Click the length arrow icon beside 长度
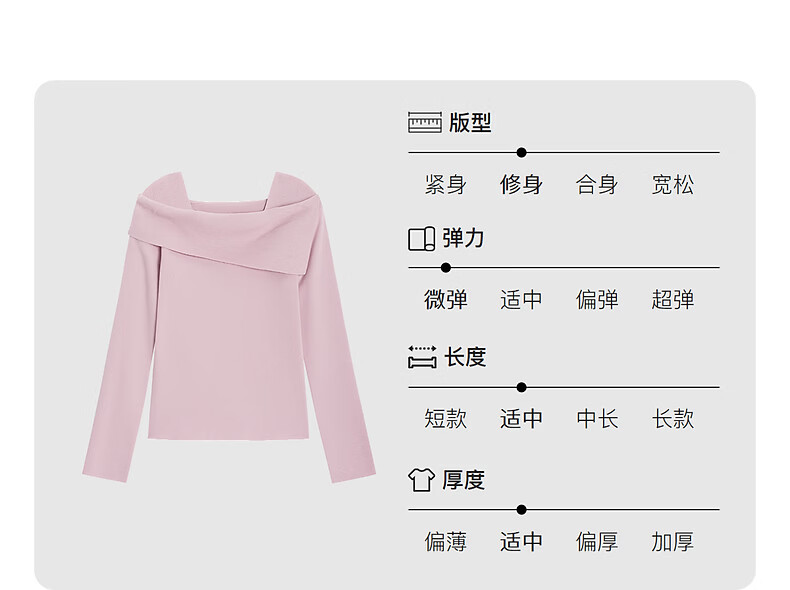 pos(422,357)
